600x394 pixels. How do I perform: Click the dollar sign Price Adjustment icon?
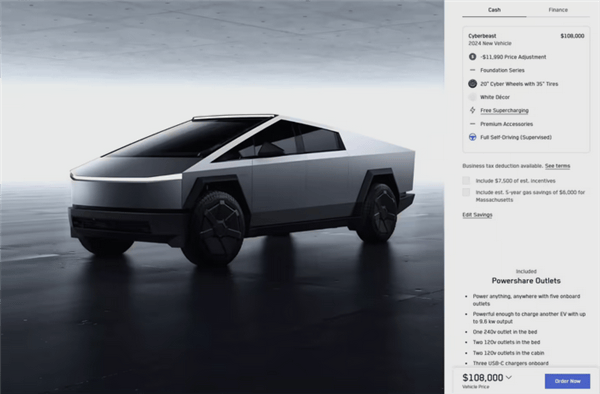point(473,57)
